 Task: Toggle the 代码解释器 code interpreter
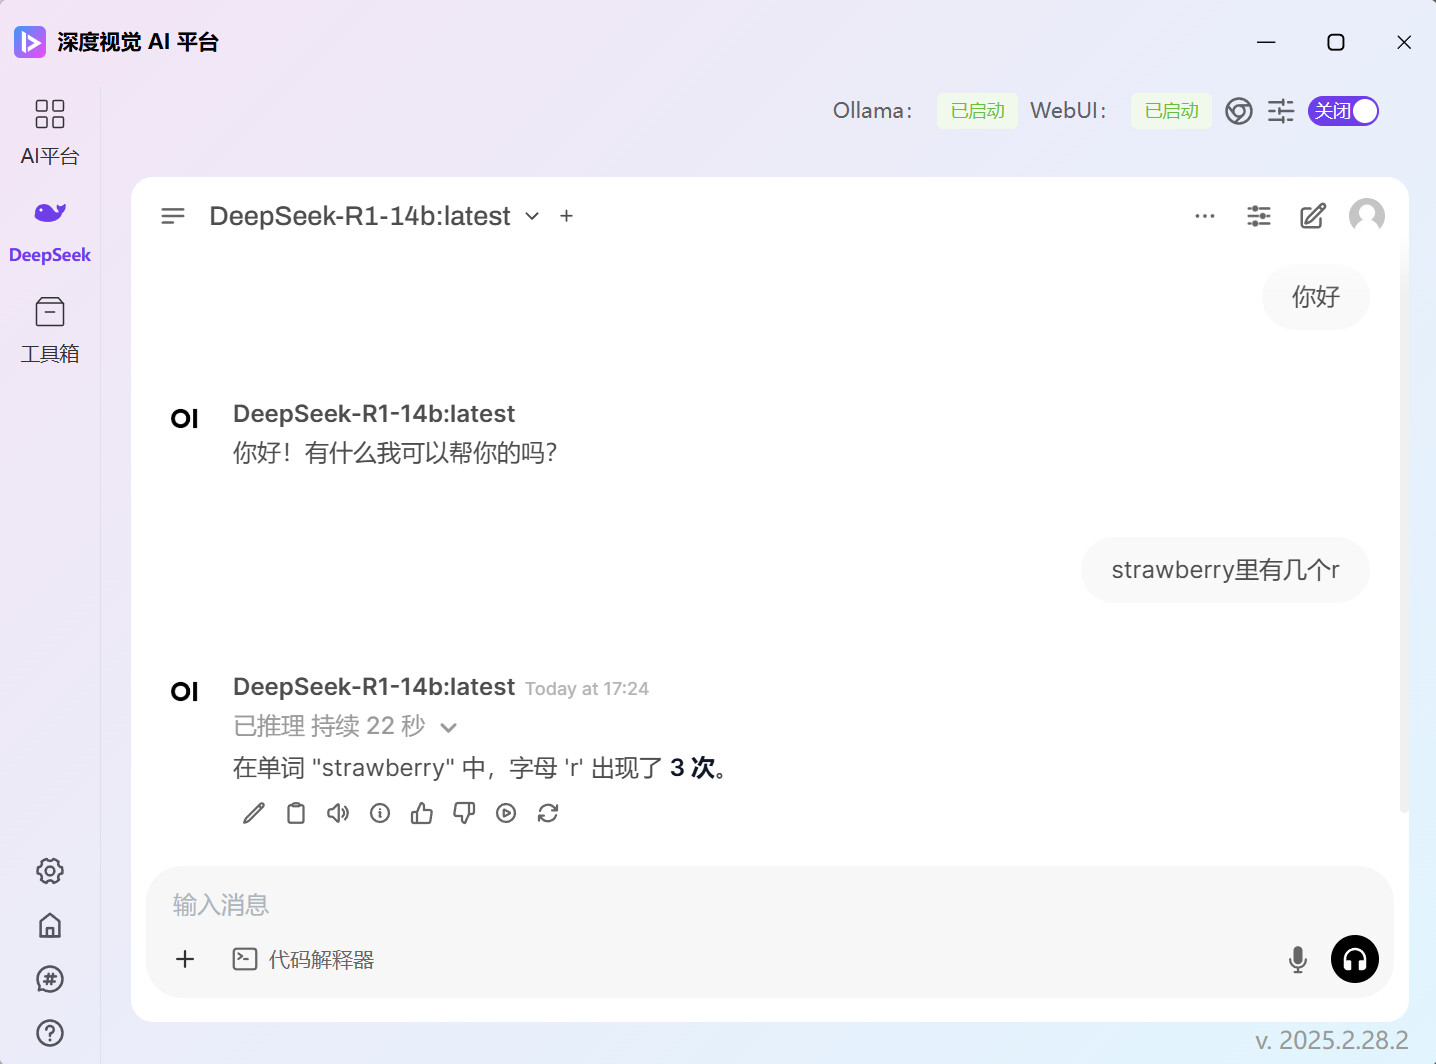click(x=304, y=959)
